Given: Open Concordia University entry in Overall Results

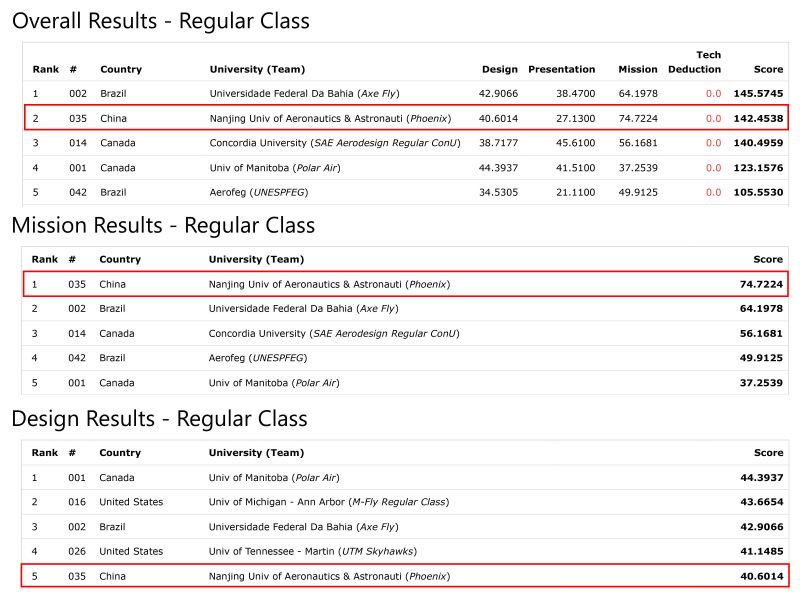Looking at the screenshot, I should pyautogui.click(x=334, y=143).
